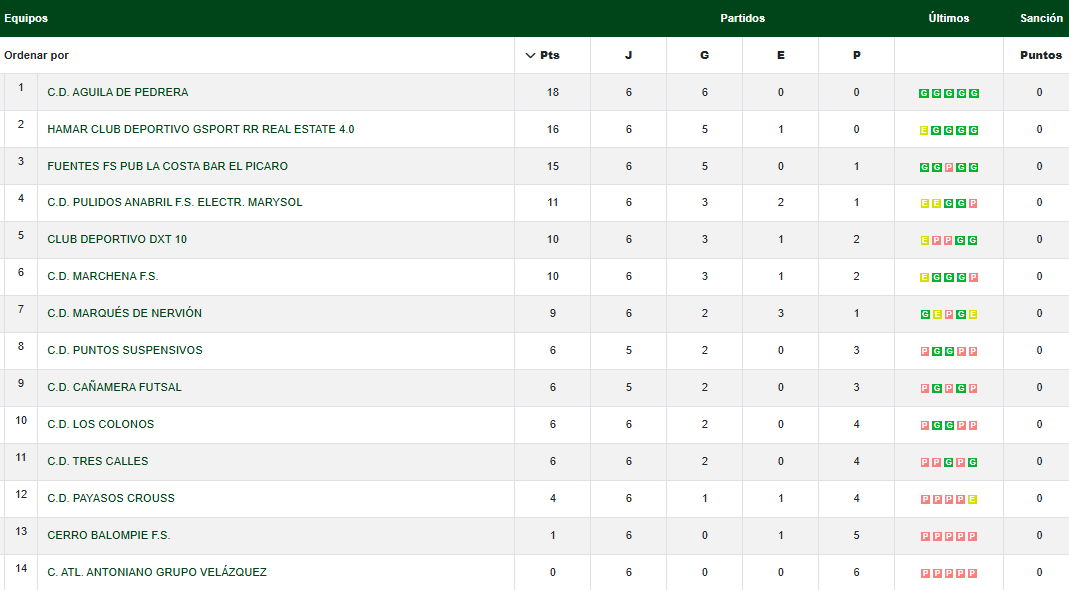Sort the table by E column header
The image size is (1069, 590).
[x=780, y=56]
